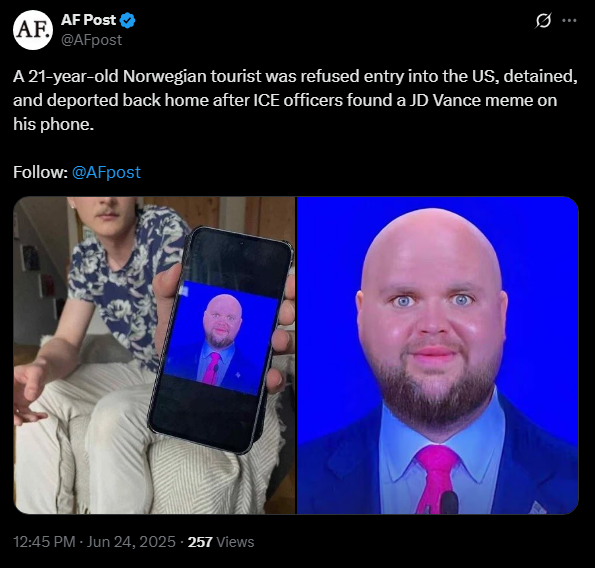Click the phone screen in left photo
Viewport: 595px width, 568px height.
click(x=220, y=338)
